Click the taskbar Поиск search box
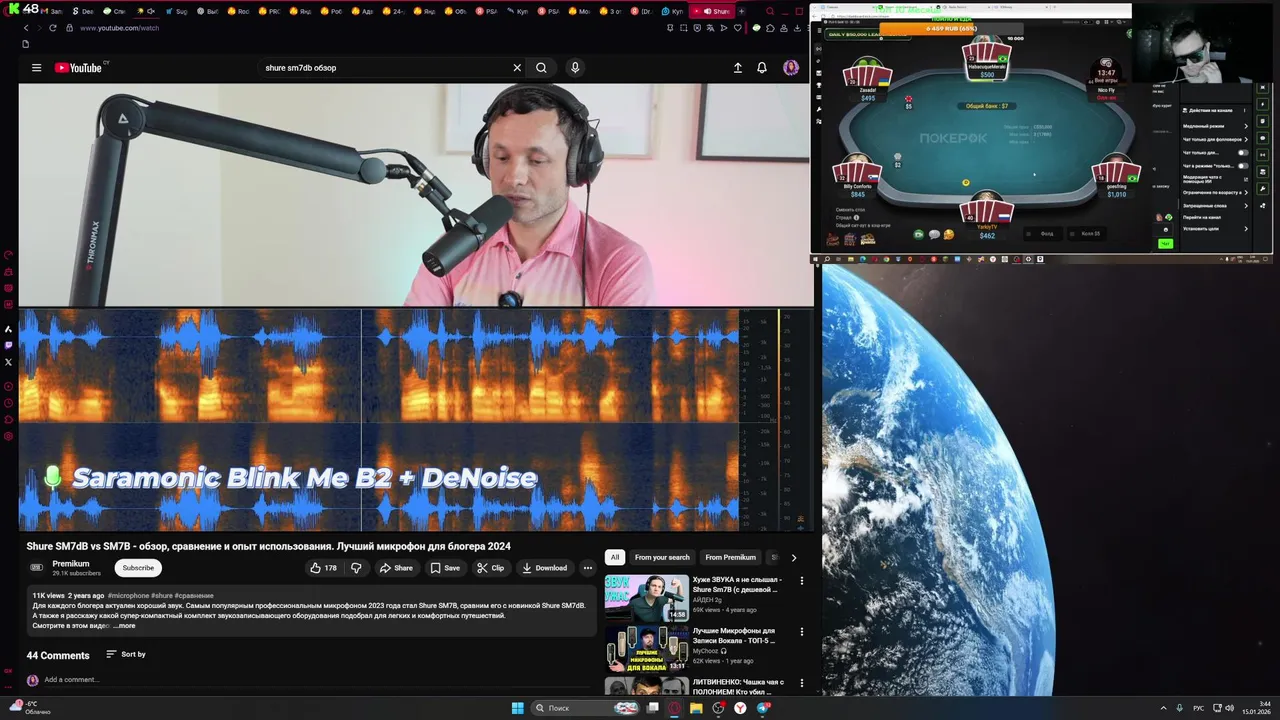This screenshot has height=720, width=1280. (586, 708)
